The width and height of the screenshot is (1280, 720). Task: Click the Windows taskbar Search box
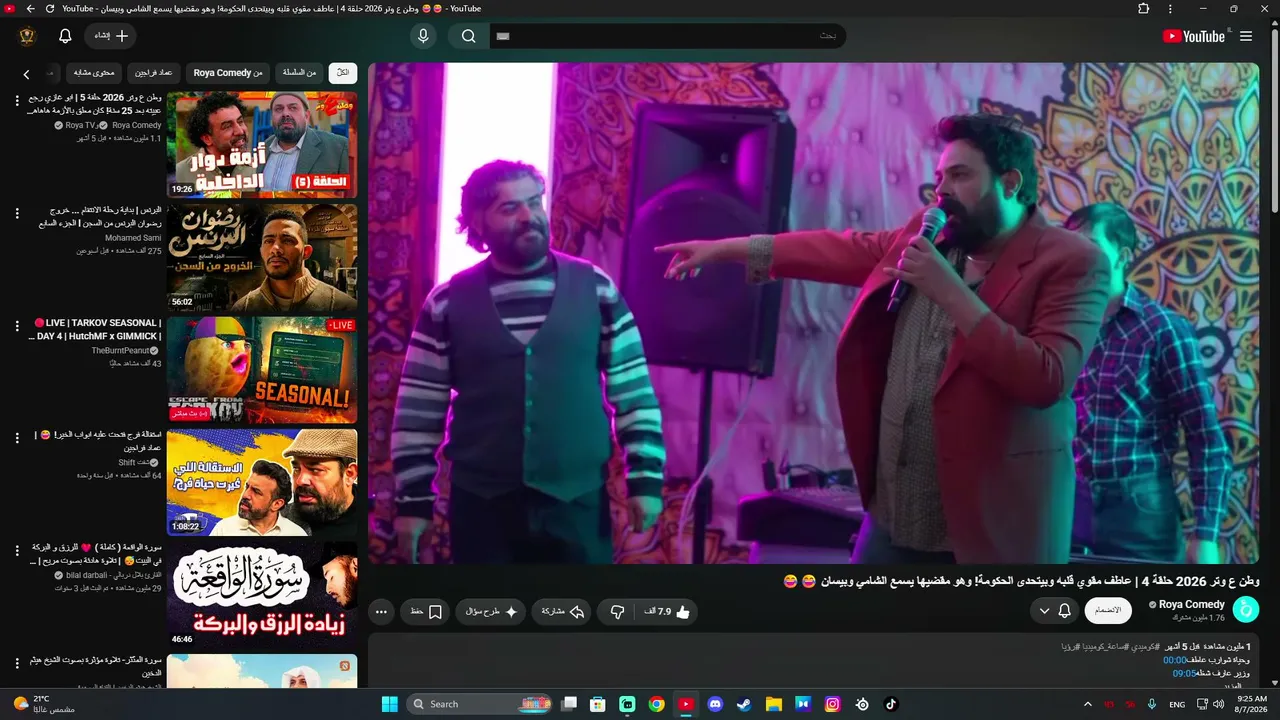click(480, 704)
